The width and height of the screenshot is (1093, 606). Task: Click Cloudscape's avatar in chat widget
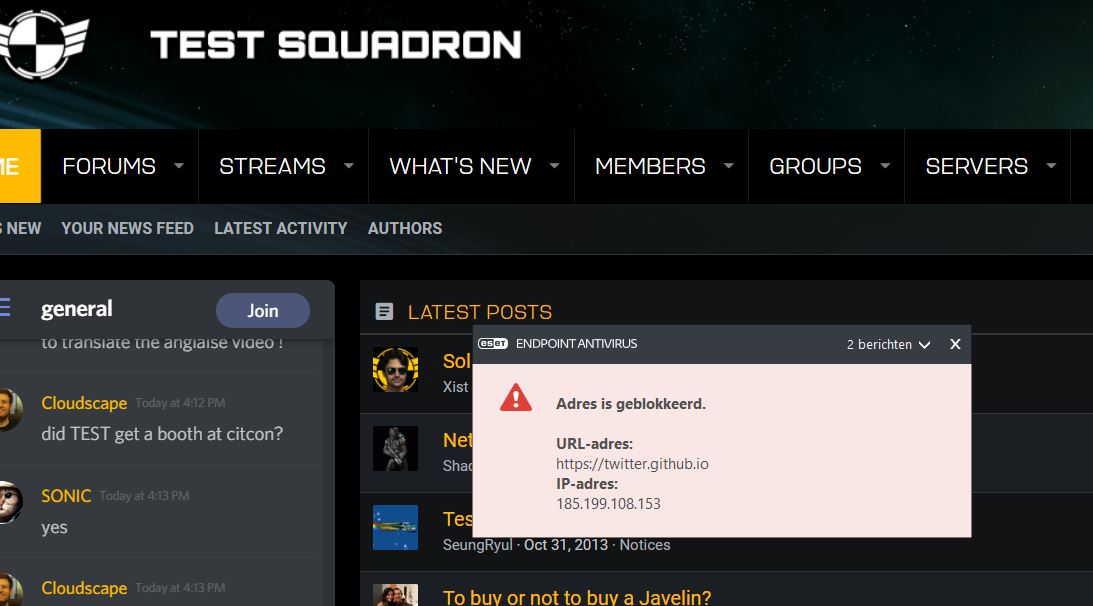click(x=9, y=410)
